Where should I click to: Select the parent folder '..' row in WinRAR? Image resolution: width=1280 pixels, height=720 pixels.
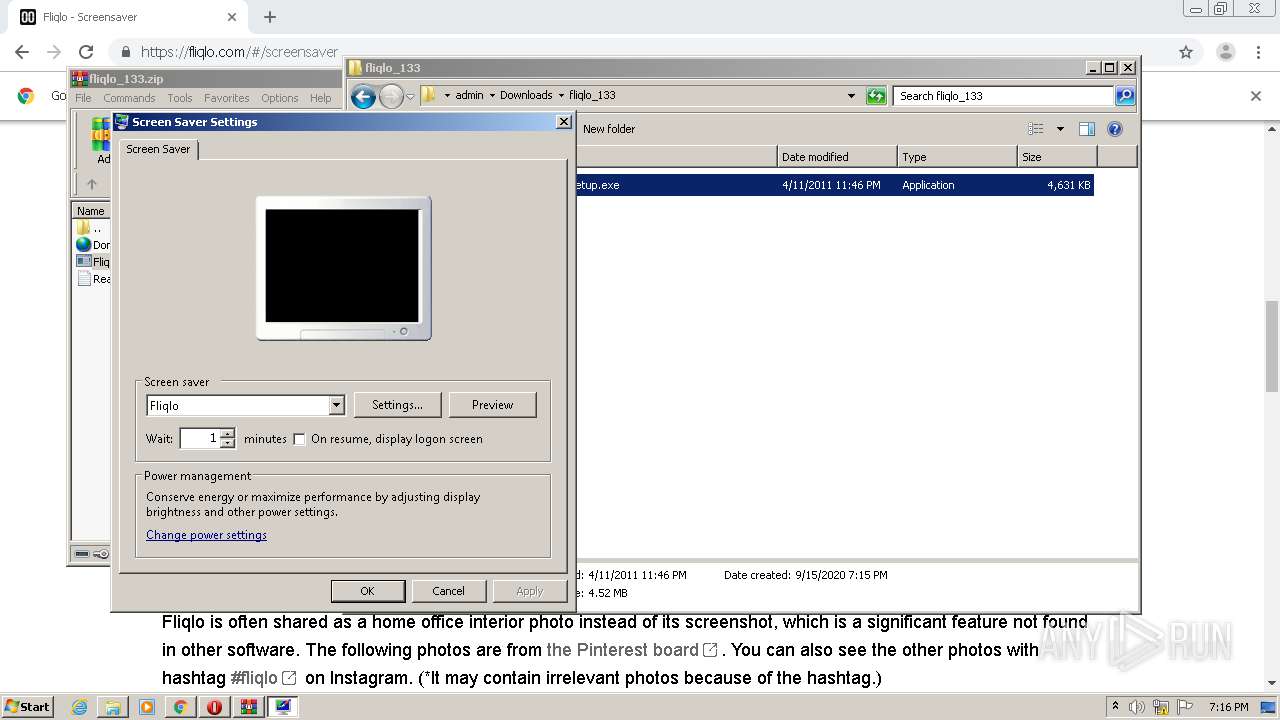[x=91, y=228]
